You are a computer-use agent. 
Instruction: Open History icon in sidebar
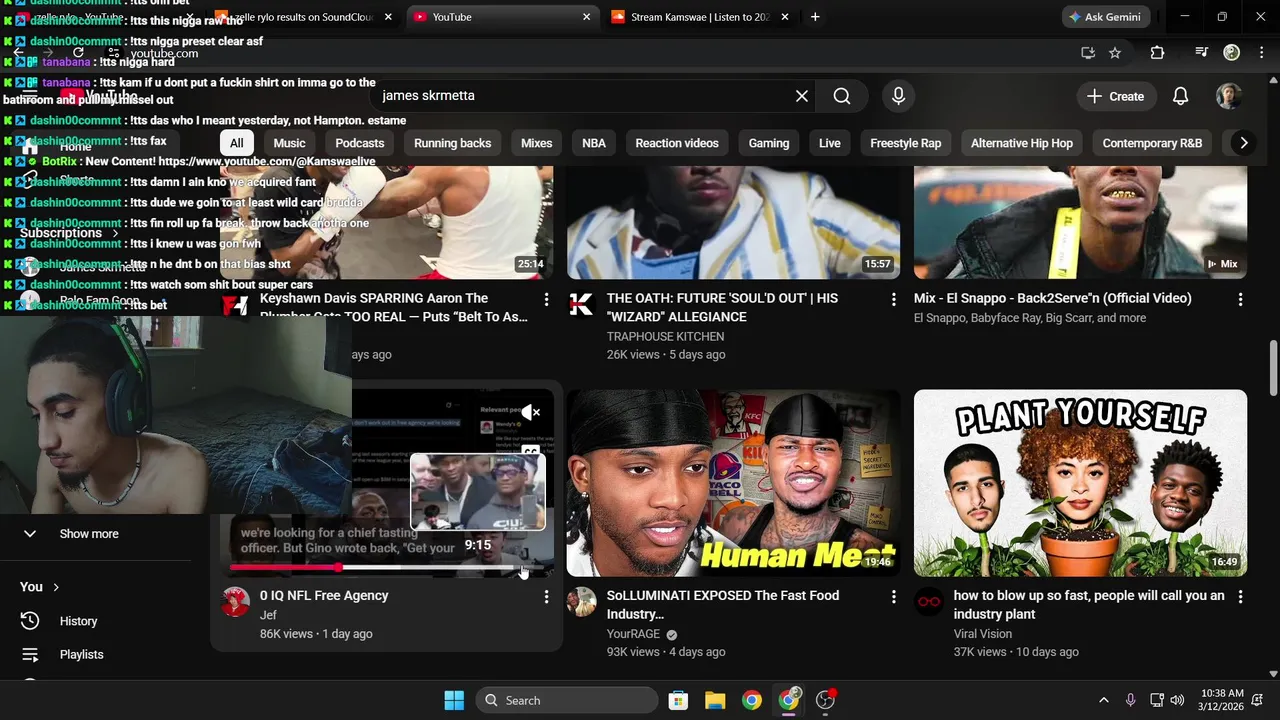pyautogui.click(x=30, y=621)
